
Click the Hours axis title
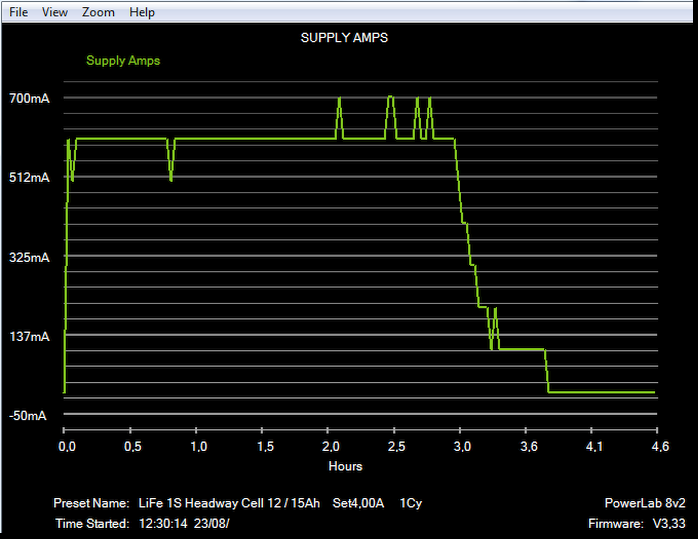point(345,466)
